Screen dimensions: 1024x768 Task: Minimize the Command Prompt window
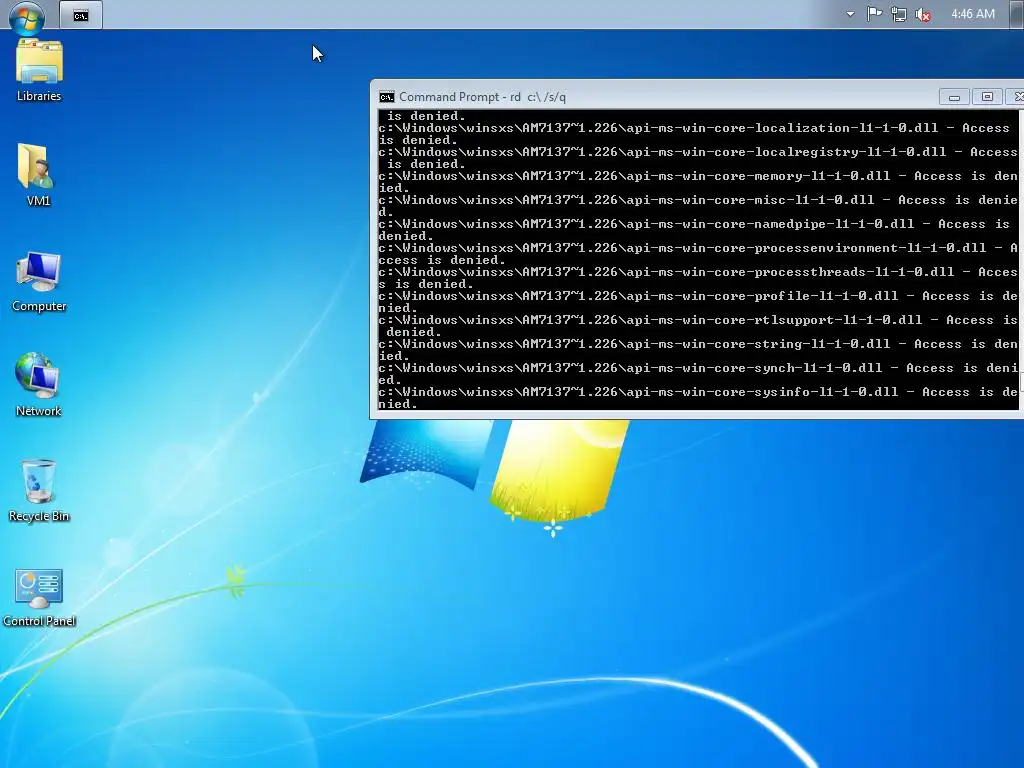(954, 97)
